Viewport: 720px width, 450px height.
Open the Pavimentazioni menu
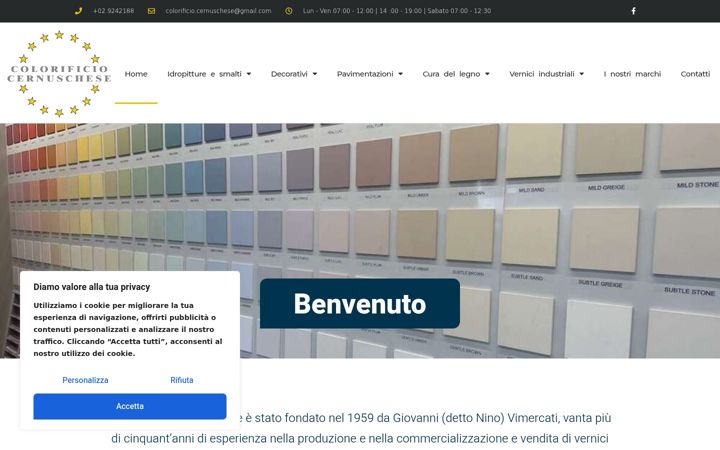point(365,74)
